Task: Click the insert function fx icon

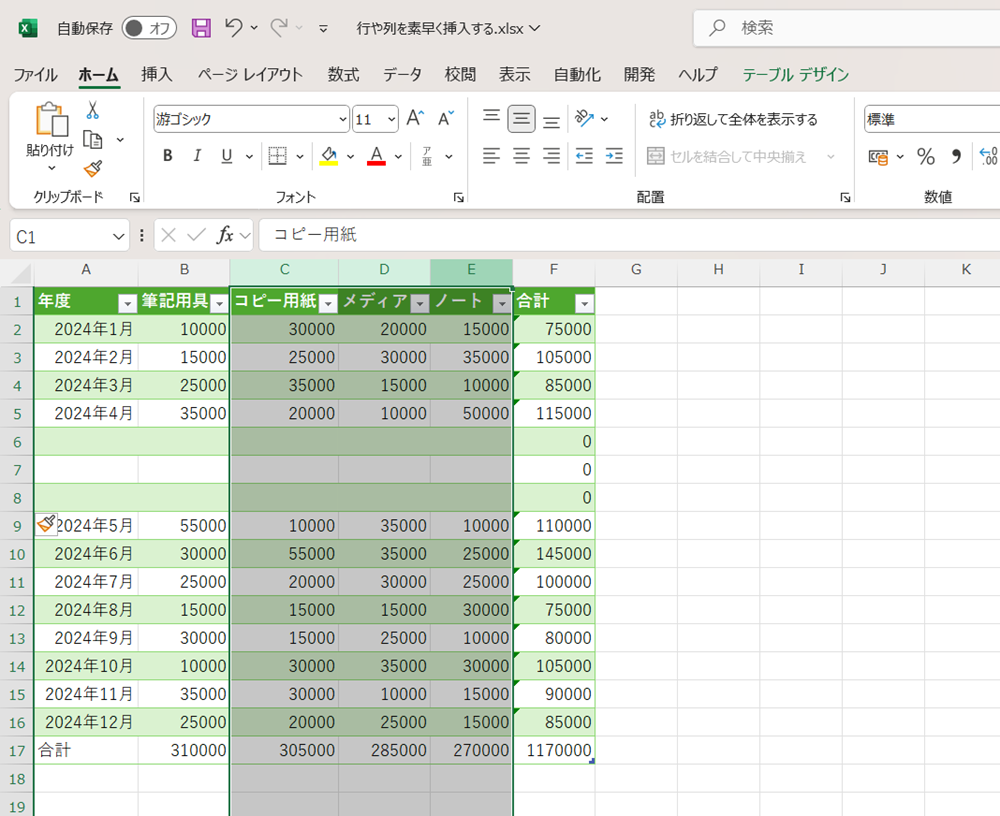Action: pyautogui.click(x=225, y=235)
